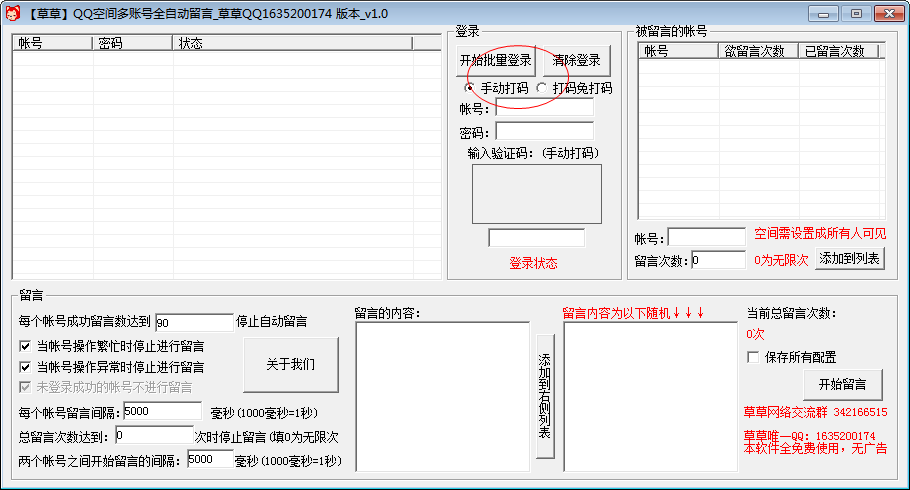Focus target 帐号 field under 被留言 list
Viewport: 910px width, 490px height.
[707, 237]
